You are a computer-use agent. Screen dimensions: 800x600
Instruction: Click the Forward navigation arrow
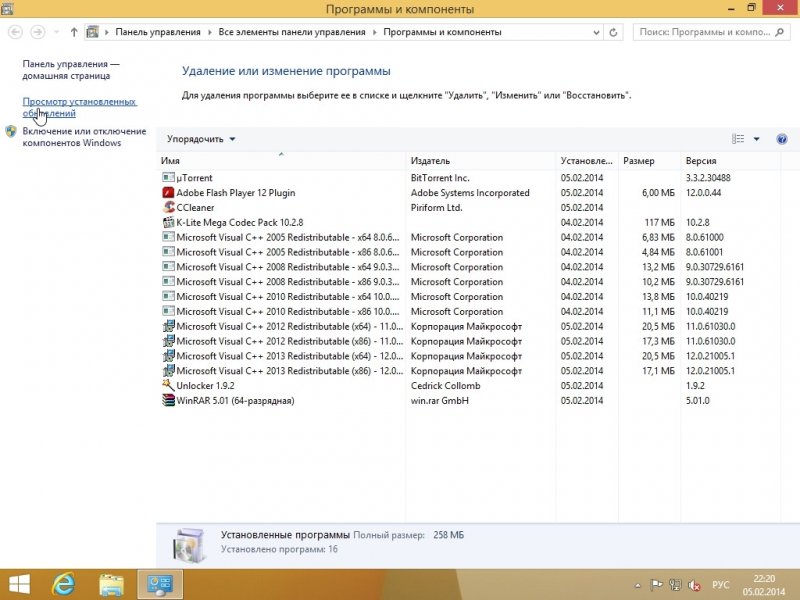point(37,32)
